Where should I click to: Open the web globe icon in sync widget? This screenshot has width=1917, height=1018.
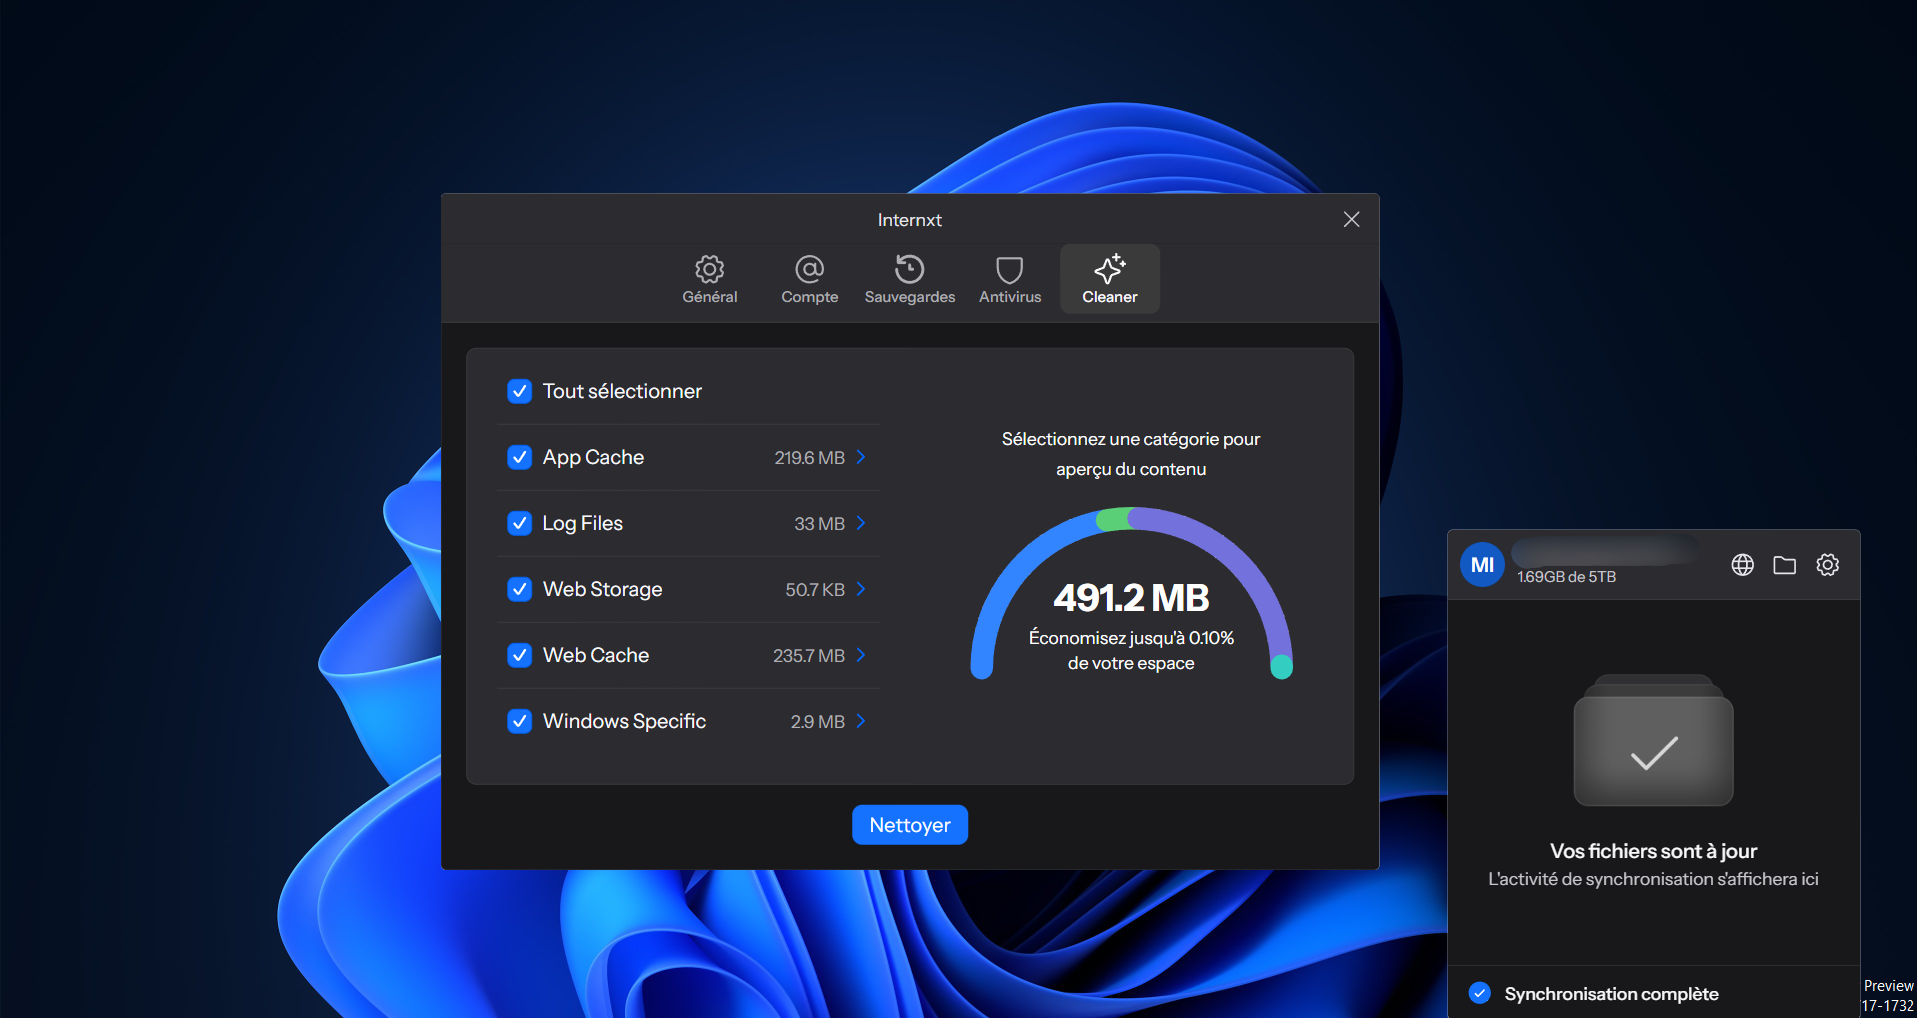1742,565
